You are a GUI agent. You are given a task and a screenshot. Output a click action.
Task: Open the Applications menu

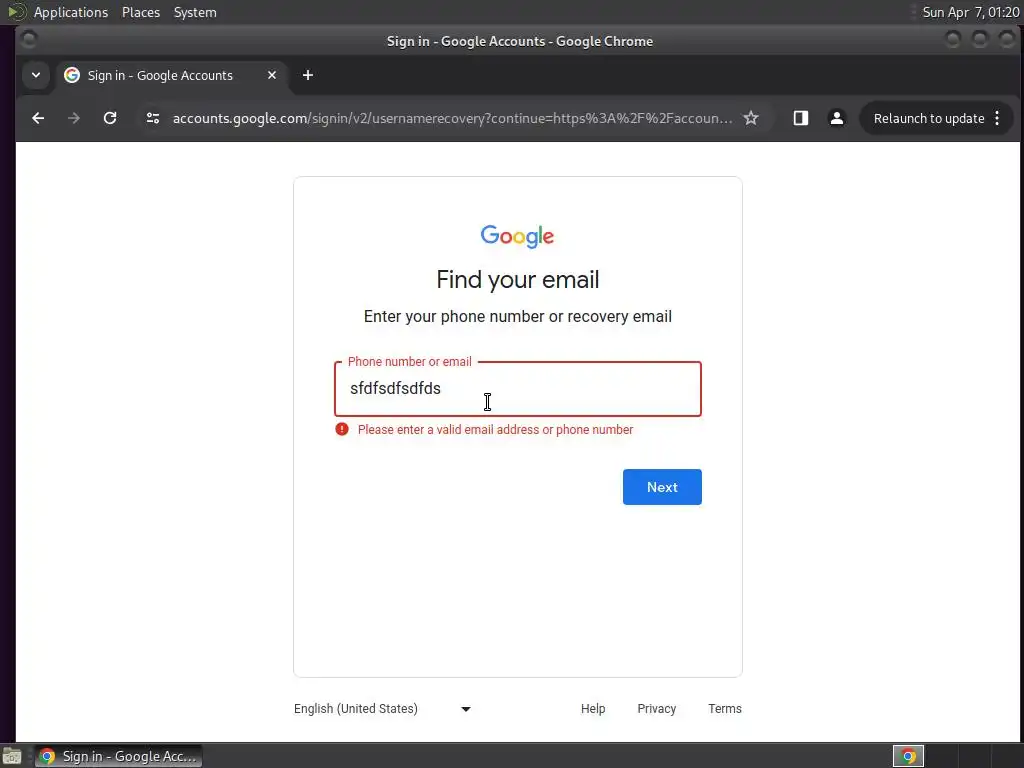tap(71, 12)
